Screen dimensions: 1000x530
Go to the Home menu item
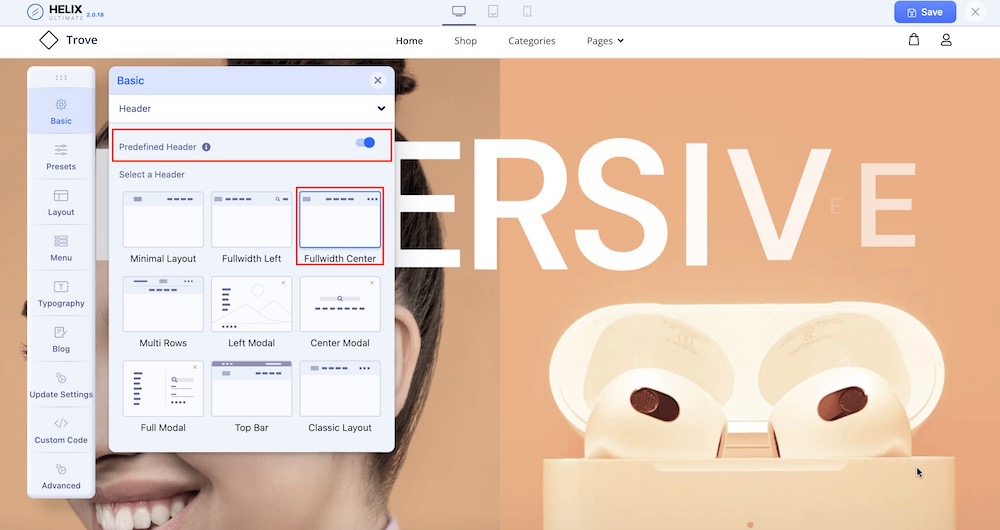click(x=409, y=41)
